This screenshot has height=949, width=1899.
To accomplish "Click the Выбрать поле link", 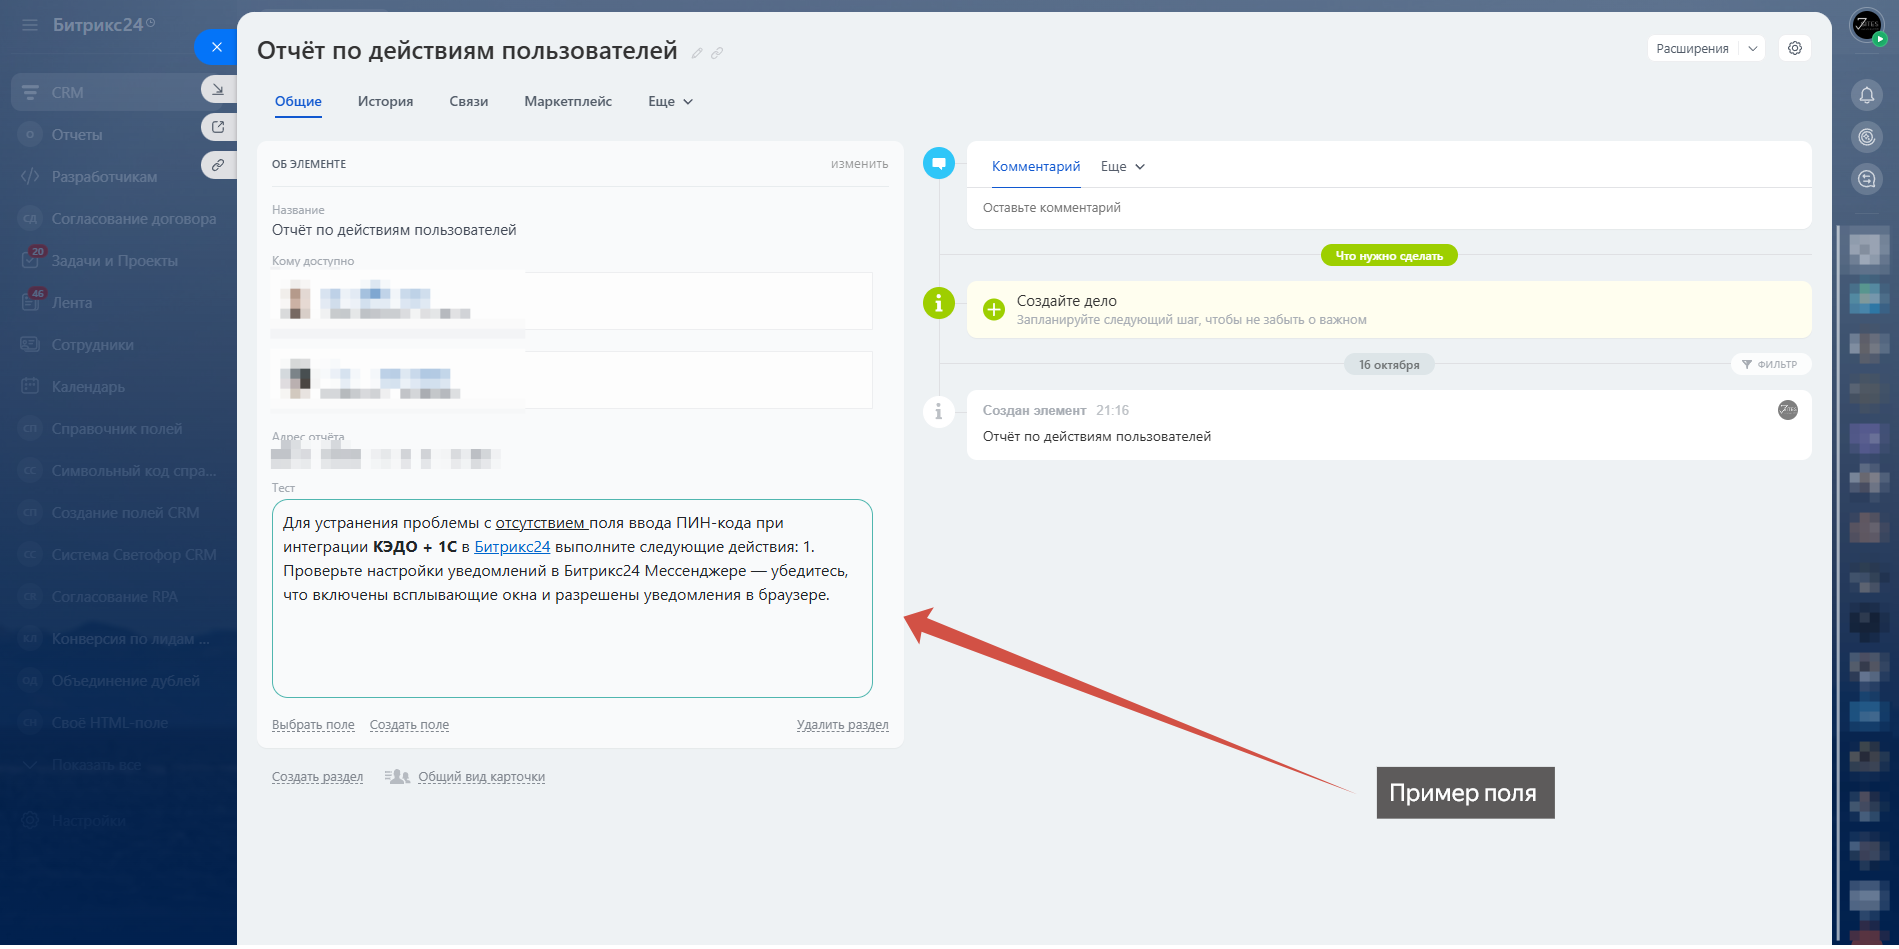I will (x=313, y=725).
